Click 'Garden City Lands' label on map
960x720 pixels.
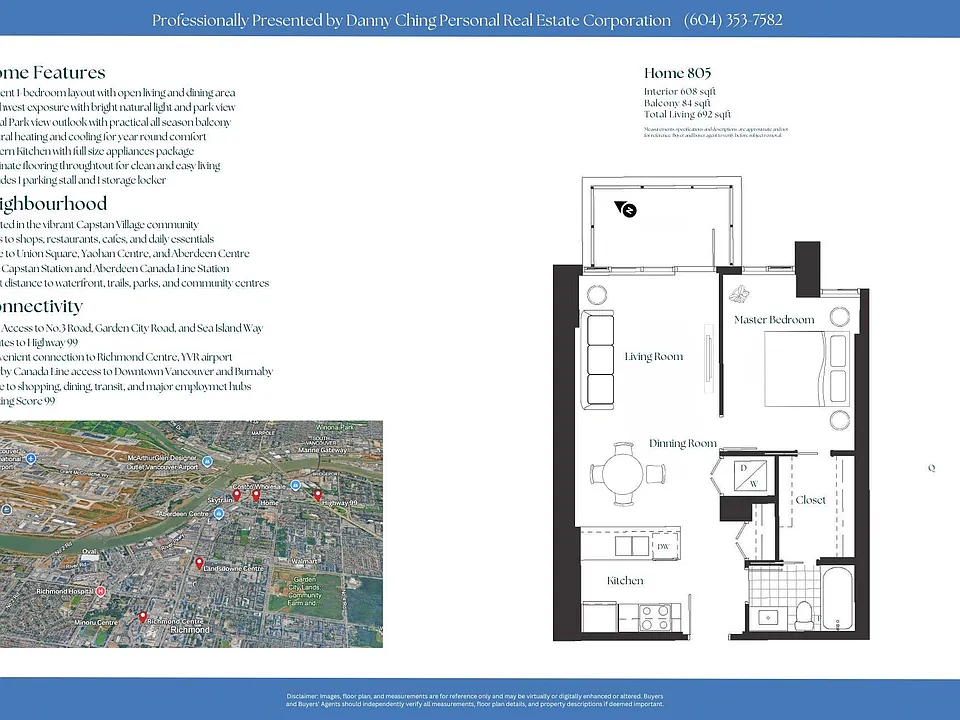(x=304, y=587)
